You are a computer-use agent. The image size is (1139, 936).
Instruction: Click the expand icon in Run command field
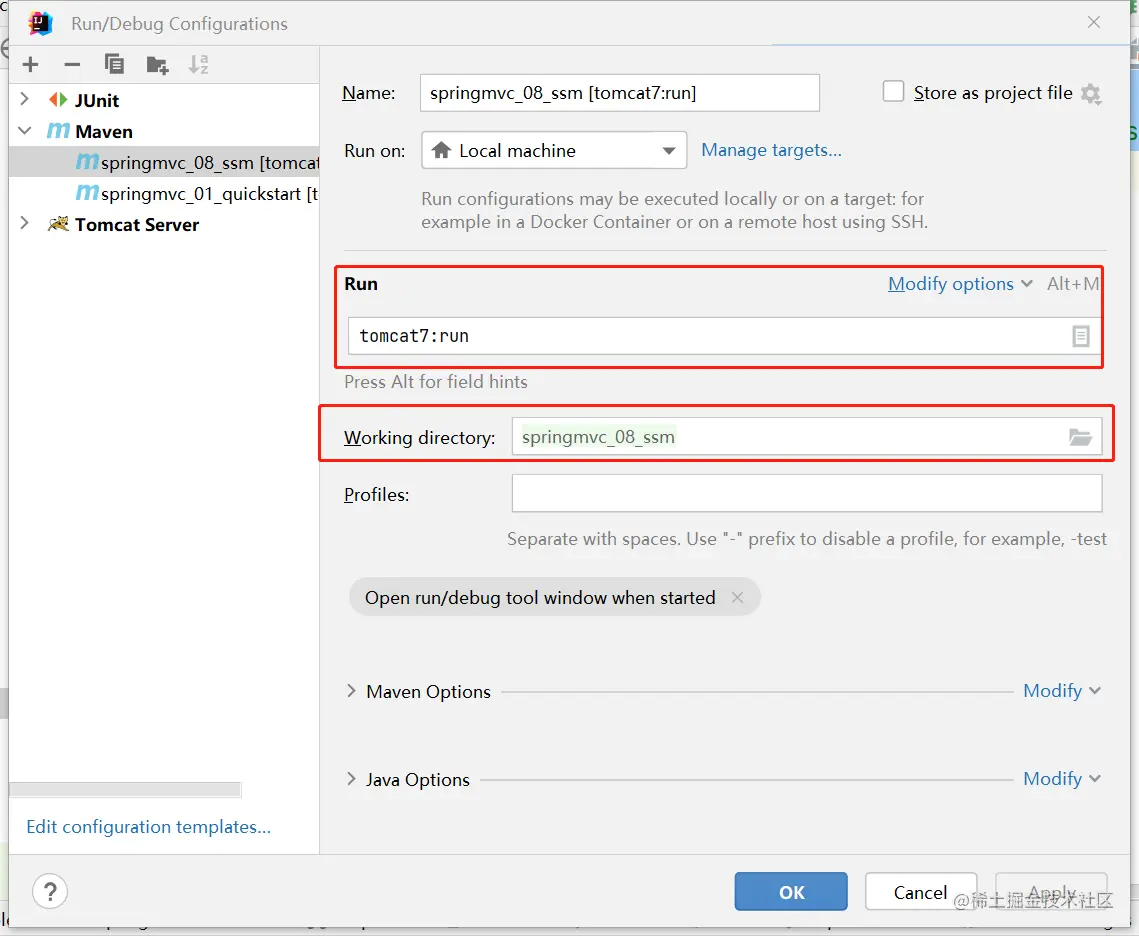1081,337
